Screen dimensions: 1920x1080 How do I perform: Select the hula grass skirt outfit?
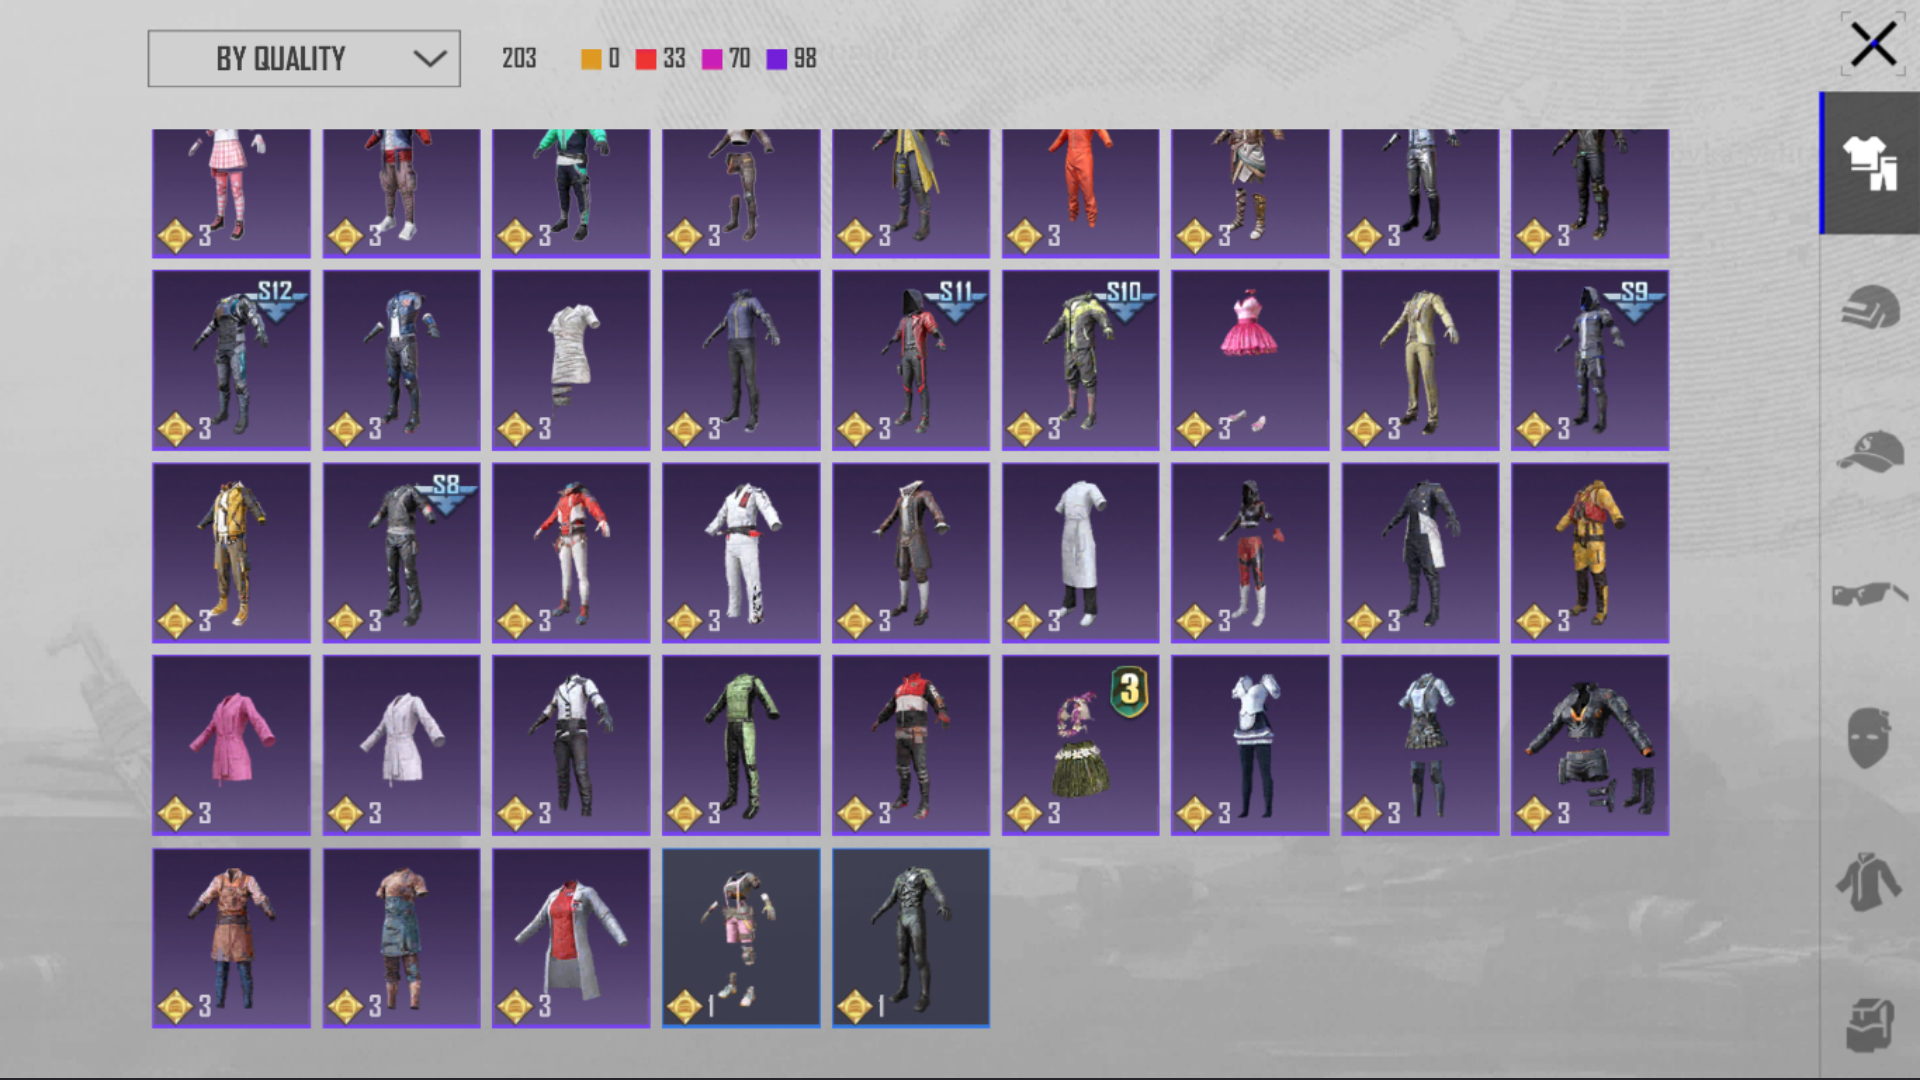click(1080, 745)
